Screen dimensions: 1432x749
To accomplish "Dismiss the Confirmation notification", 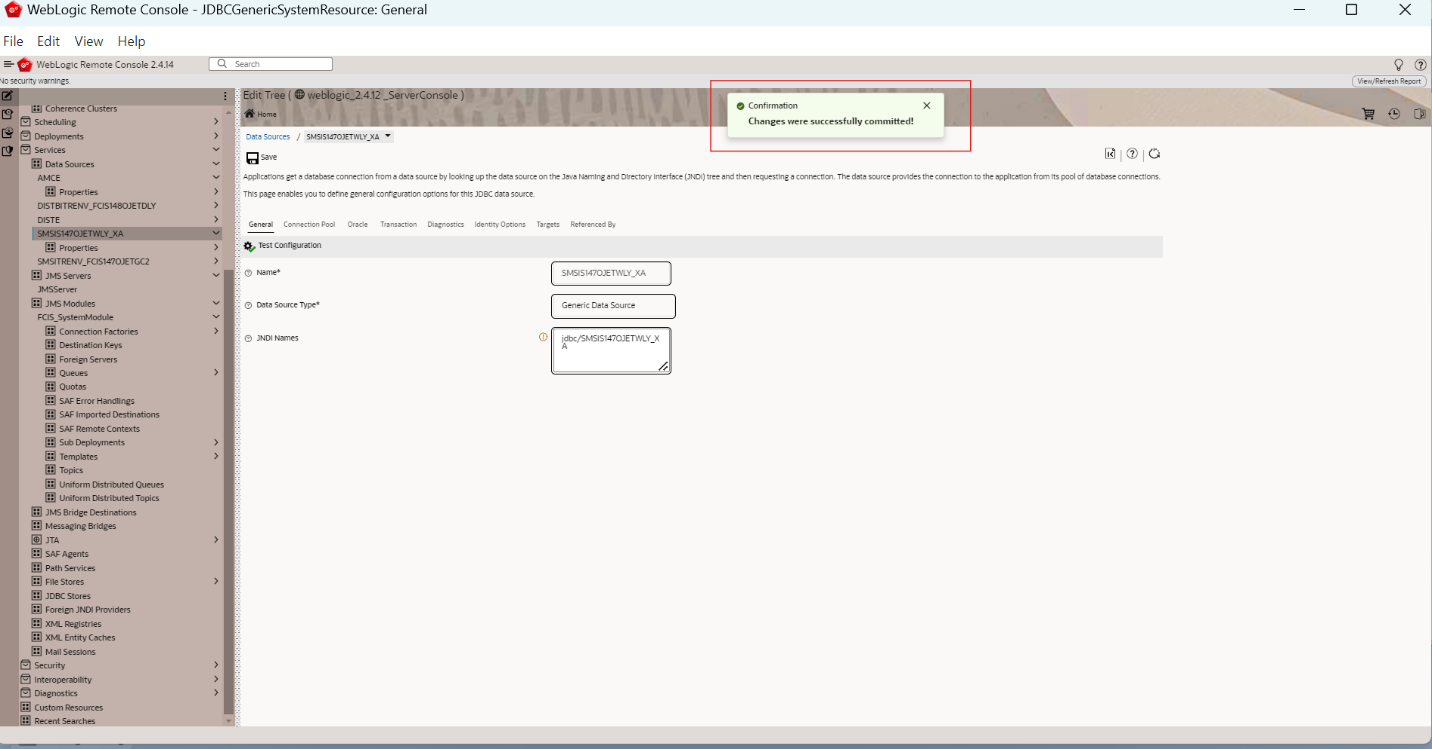I will 926,105.
